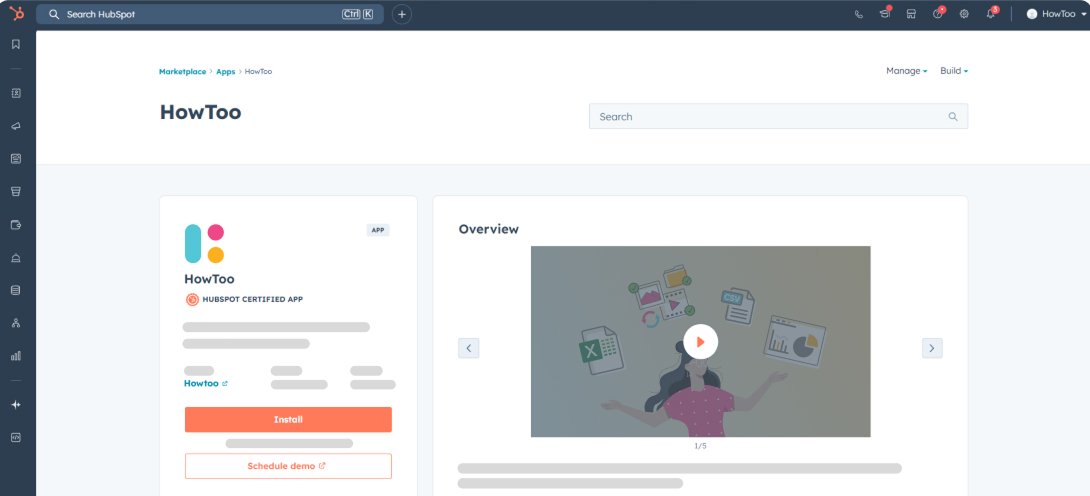Open the calling phone icon
Viewport: 1090px width, 496px height.
click(859, 14)
